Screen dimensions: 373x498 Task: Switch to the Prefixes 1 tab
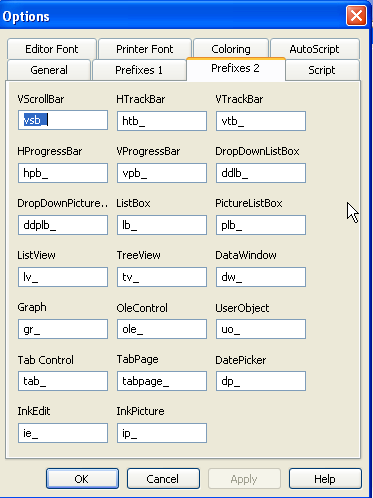point(139,70)
